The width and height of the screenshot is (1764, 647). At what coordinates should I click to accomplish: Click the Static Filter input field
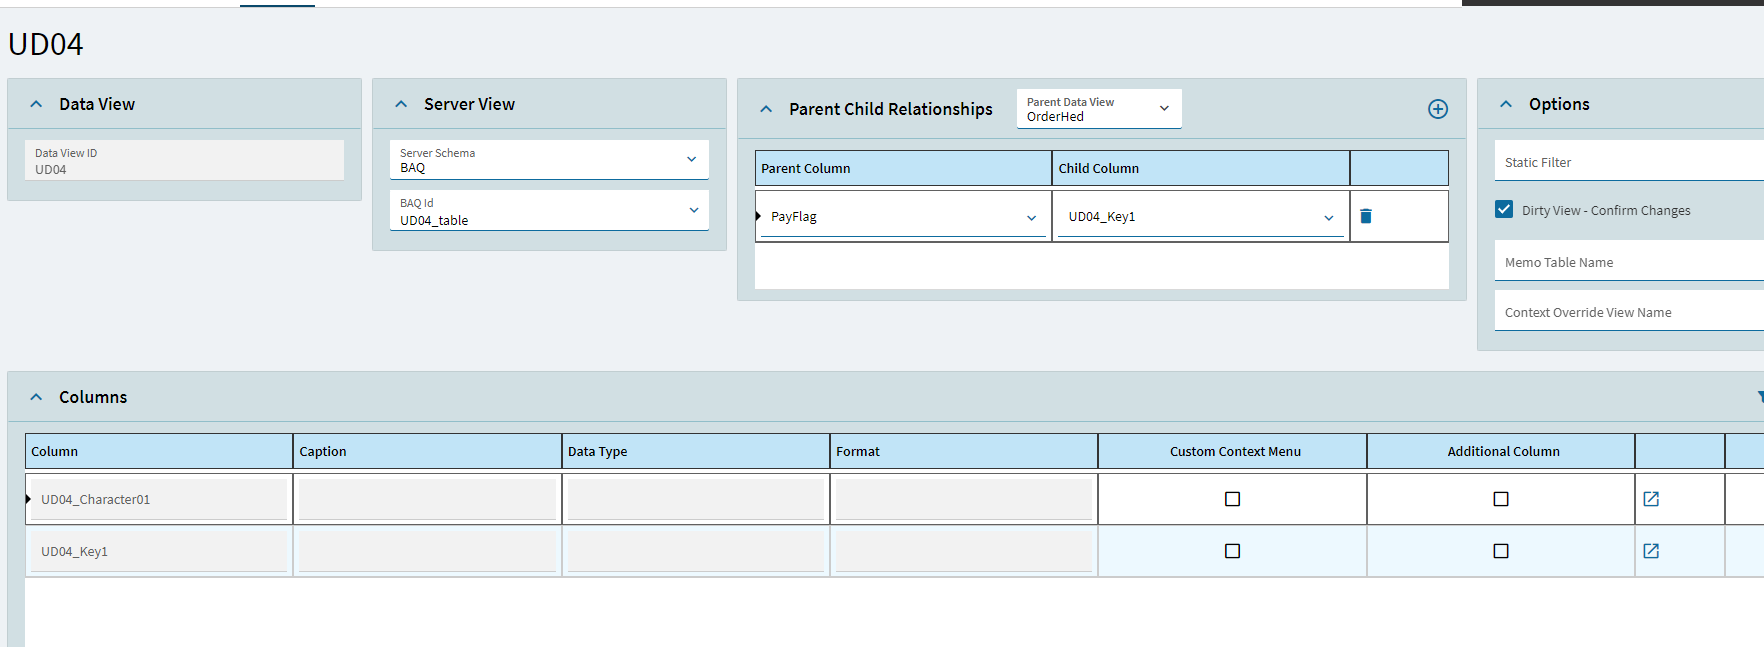pos(1630,162)
